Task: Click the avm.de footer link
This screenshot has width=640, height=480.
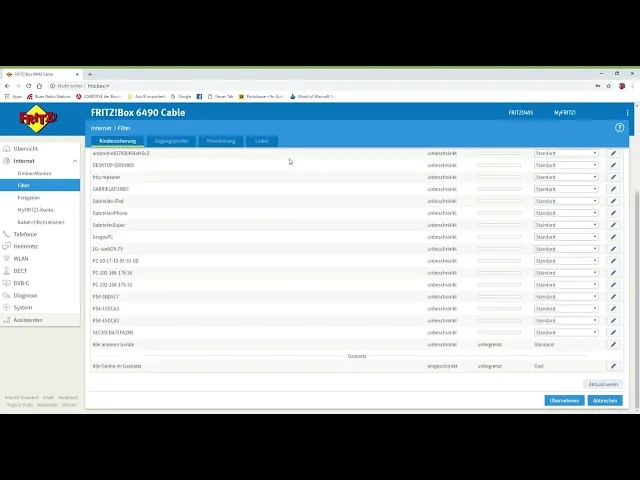Action: coord(69,405)
